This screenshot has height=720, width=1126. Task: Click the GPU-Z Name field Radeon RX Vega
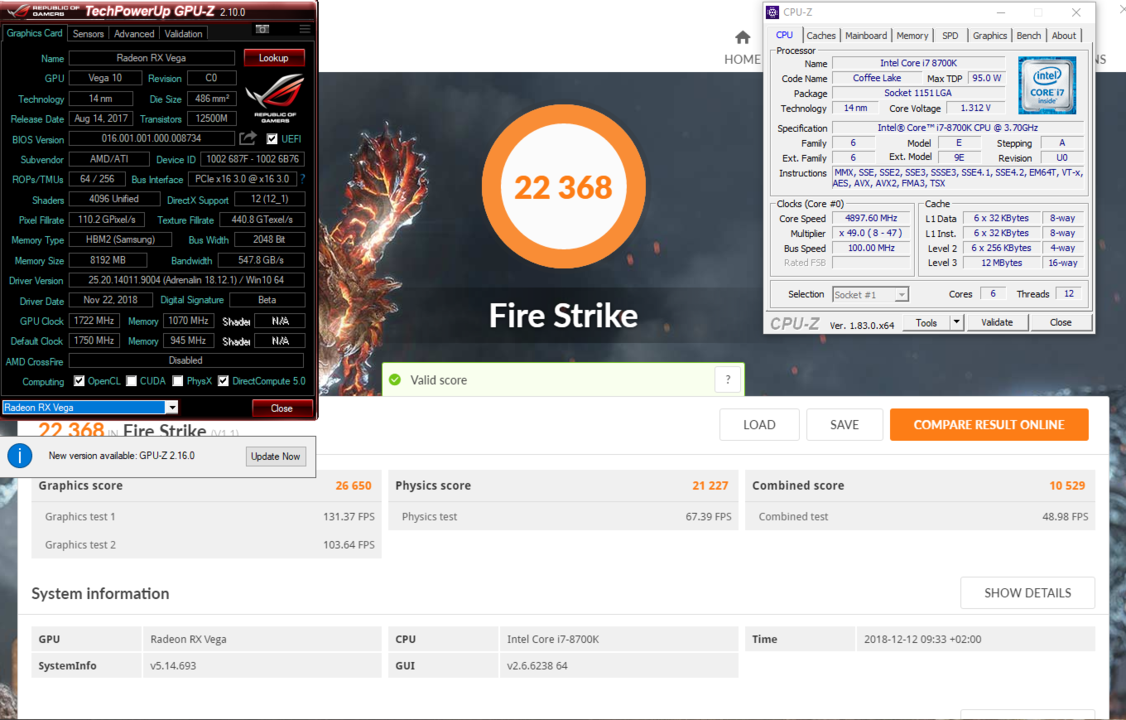152,57
